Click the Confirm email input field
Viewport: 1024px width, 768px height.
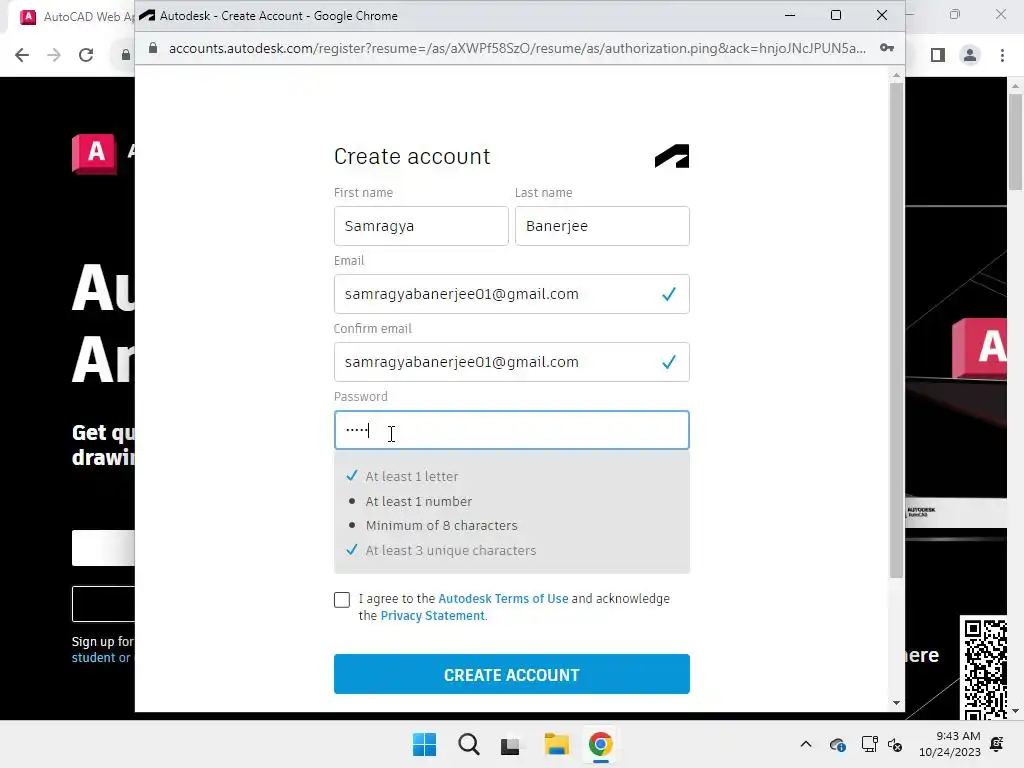pyautogui.click(x=511, y=362)
